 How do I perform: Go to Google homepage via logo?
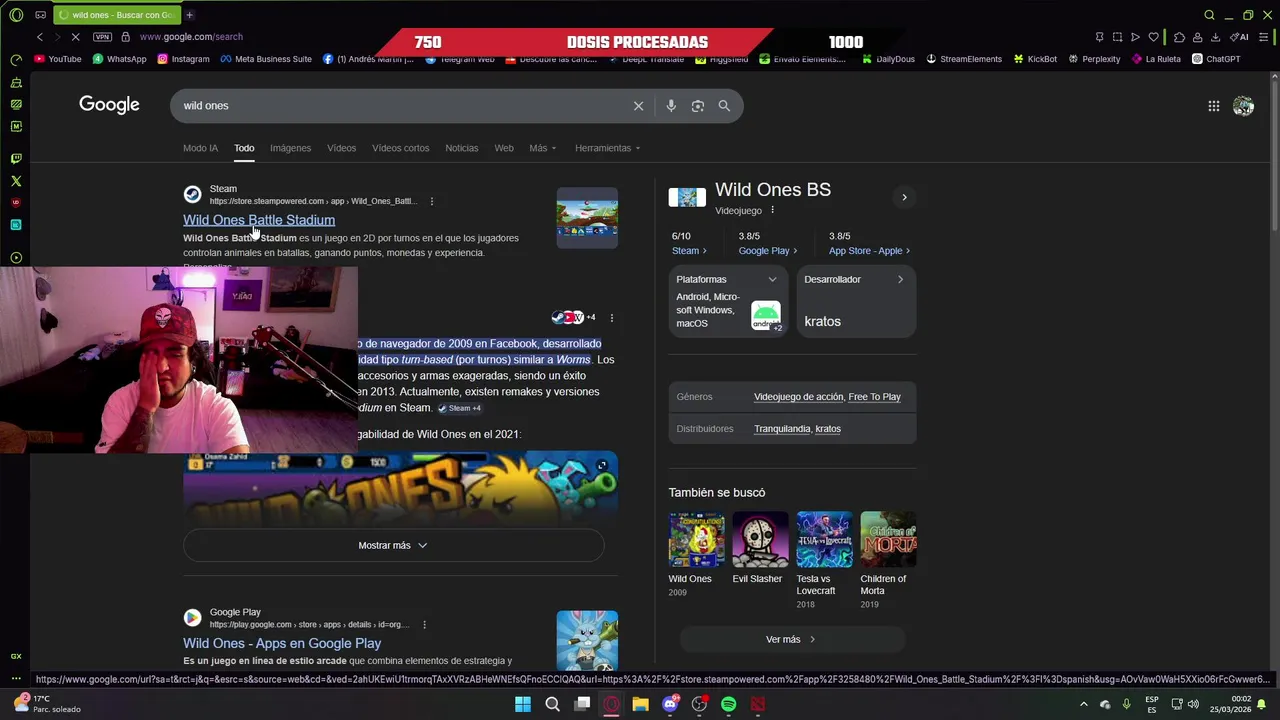(109, 105)
